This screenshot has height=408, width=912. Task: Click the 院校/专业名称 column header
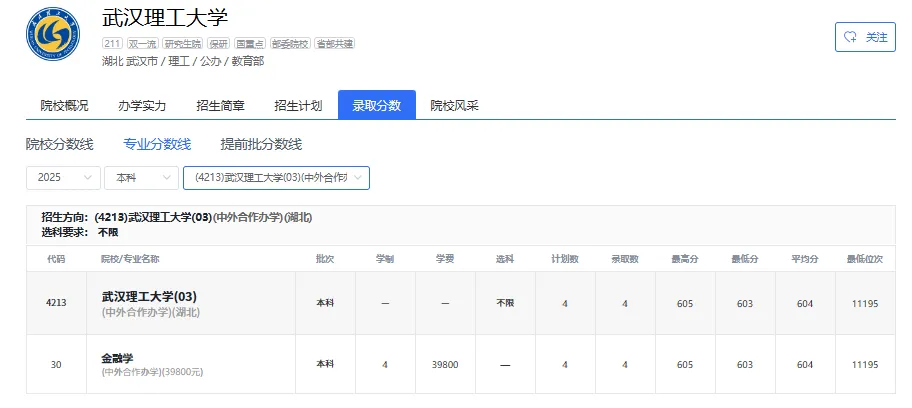pyautogui.click(x=130, y=259)
